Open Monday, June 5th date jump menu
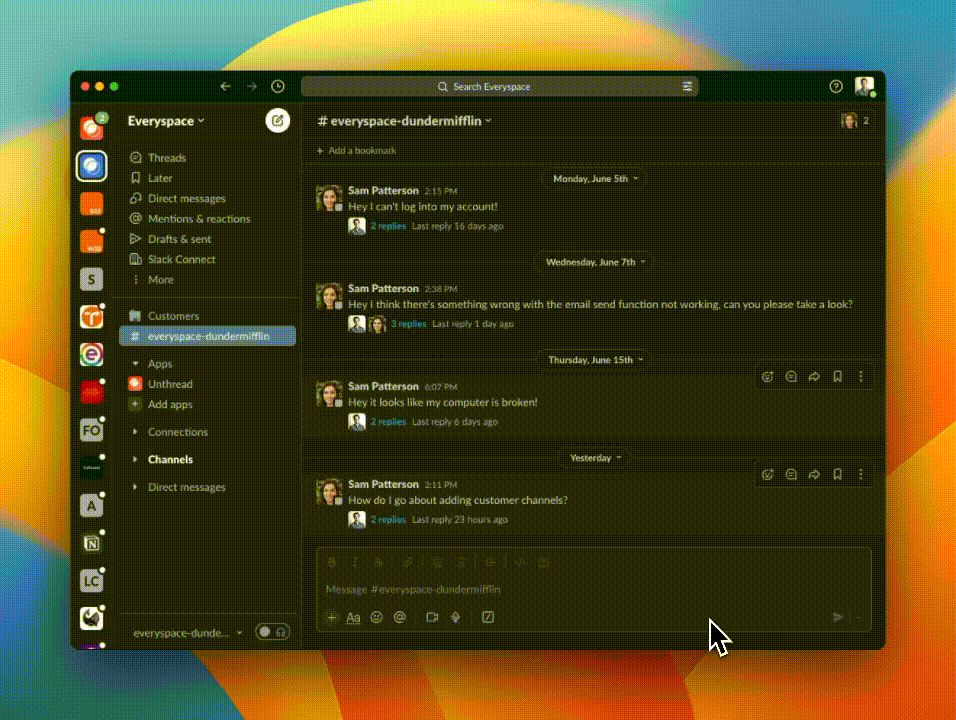Screen dimensions: 956x720 click(594, 179)
